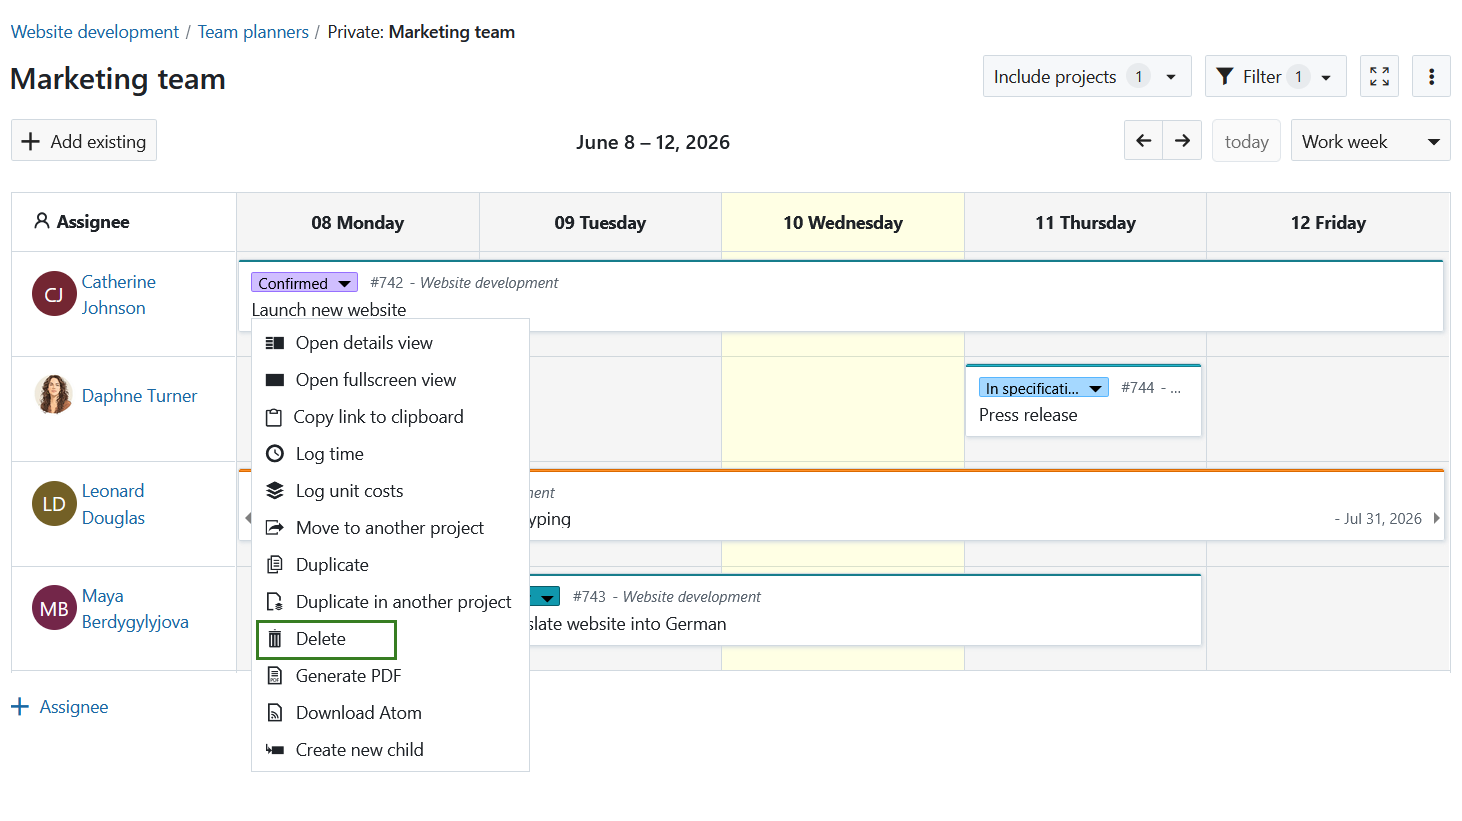Open the In specification status dropdown
Screen dimensions: 1462x821
click(x=1043, y=388)
